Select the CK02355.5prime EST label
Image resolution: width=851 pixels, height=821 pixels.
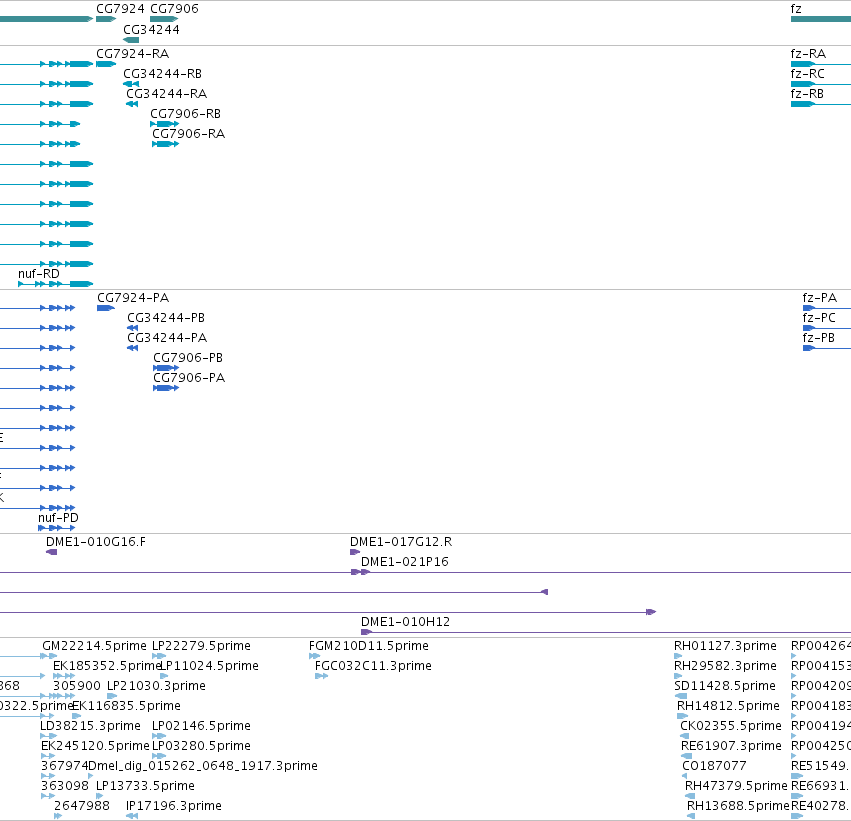point(731,726)
